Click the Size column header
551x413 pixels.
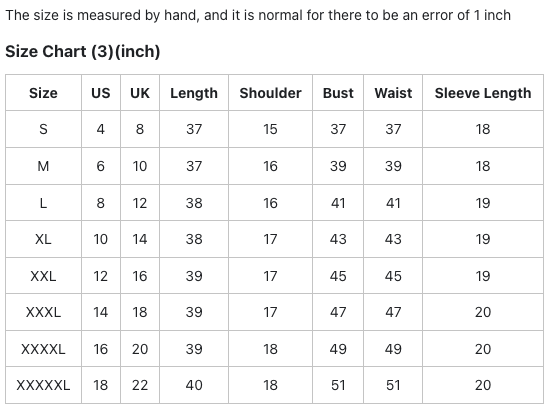click(43, 93)
